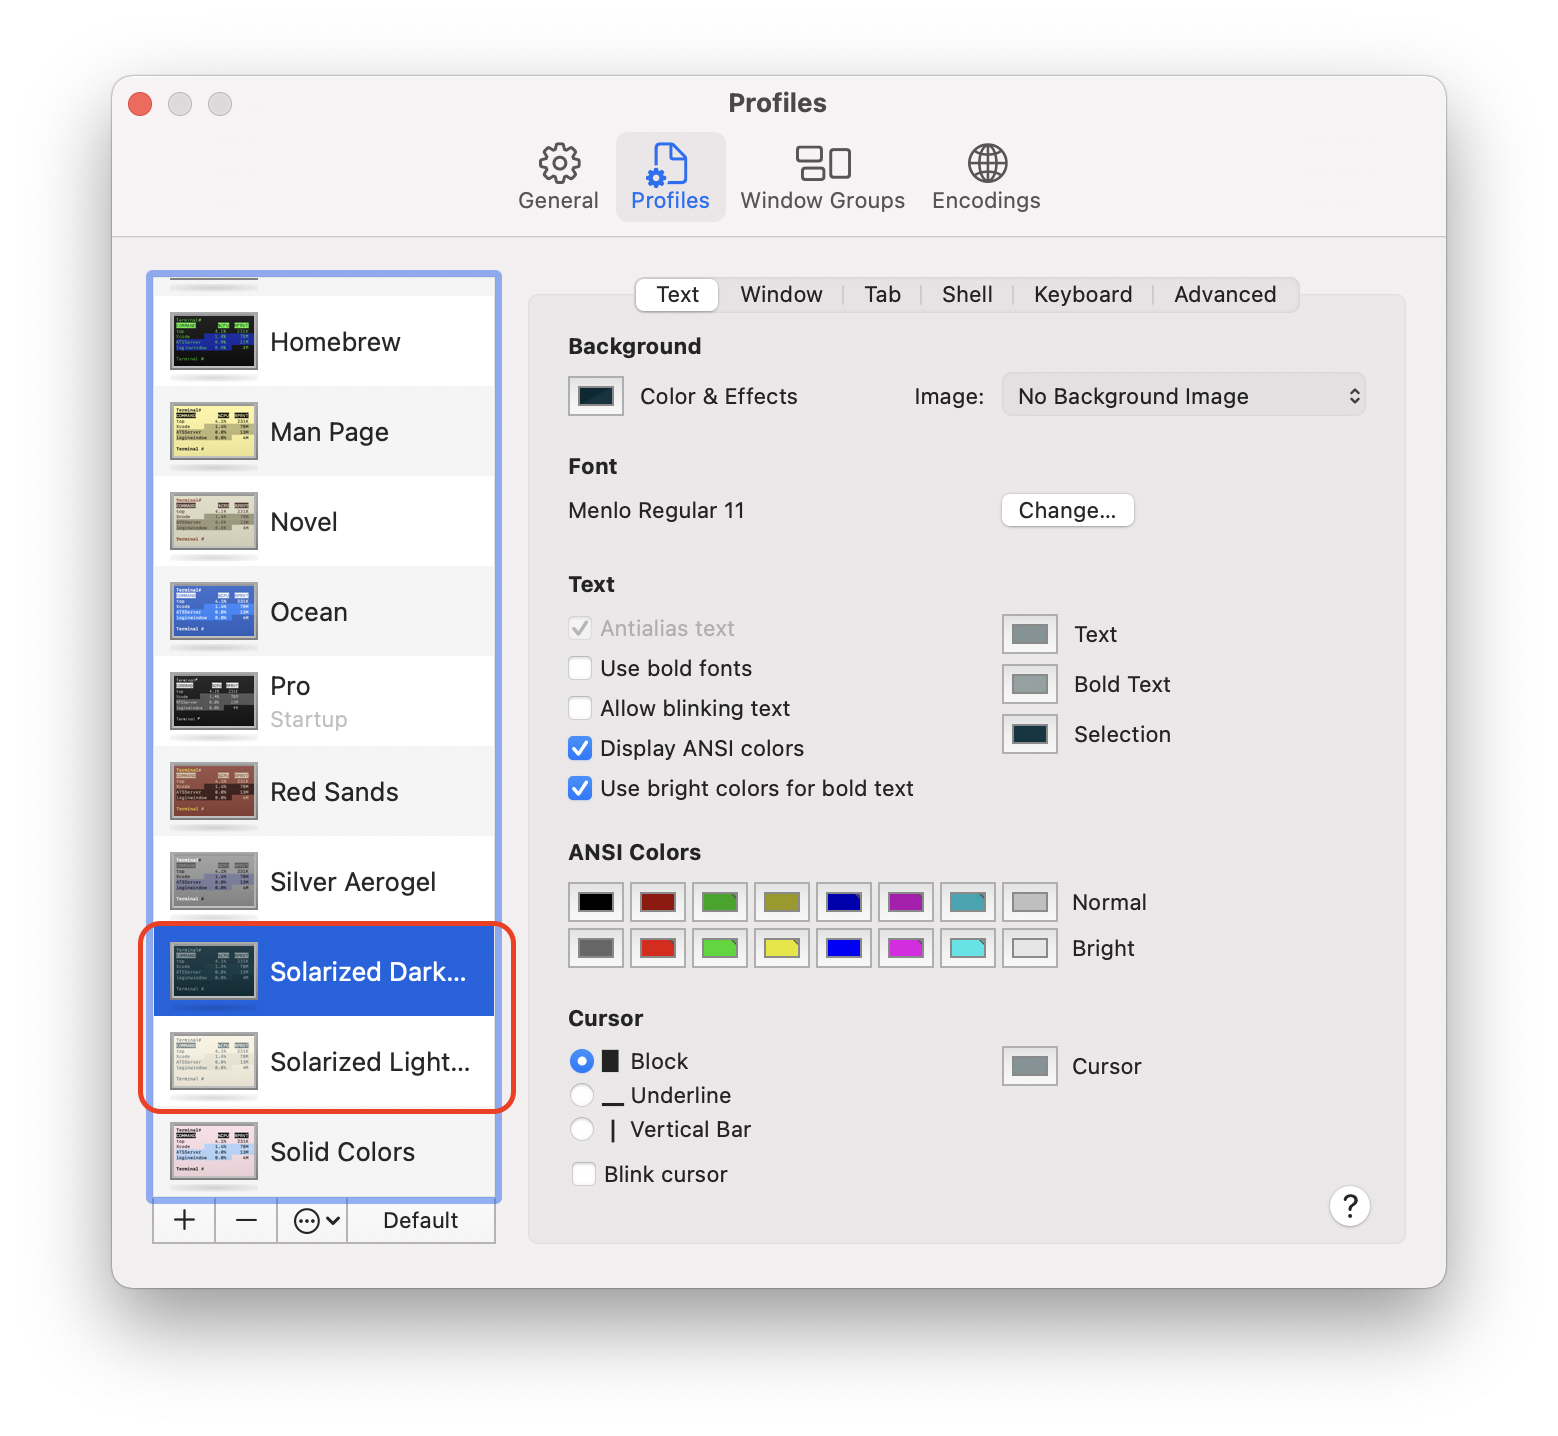Switch to the Text tab

click(x=677, y=294)
